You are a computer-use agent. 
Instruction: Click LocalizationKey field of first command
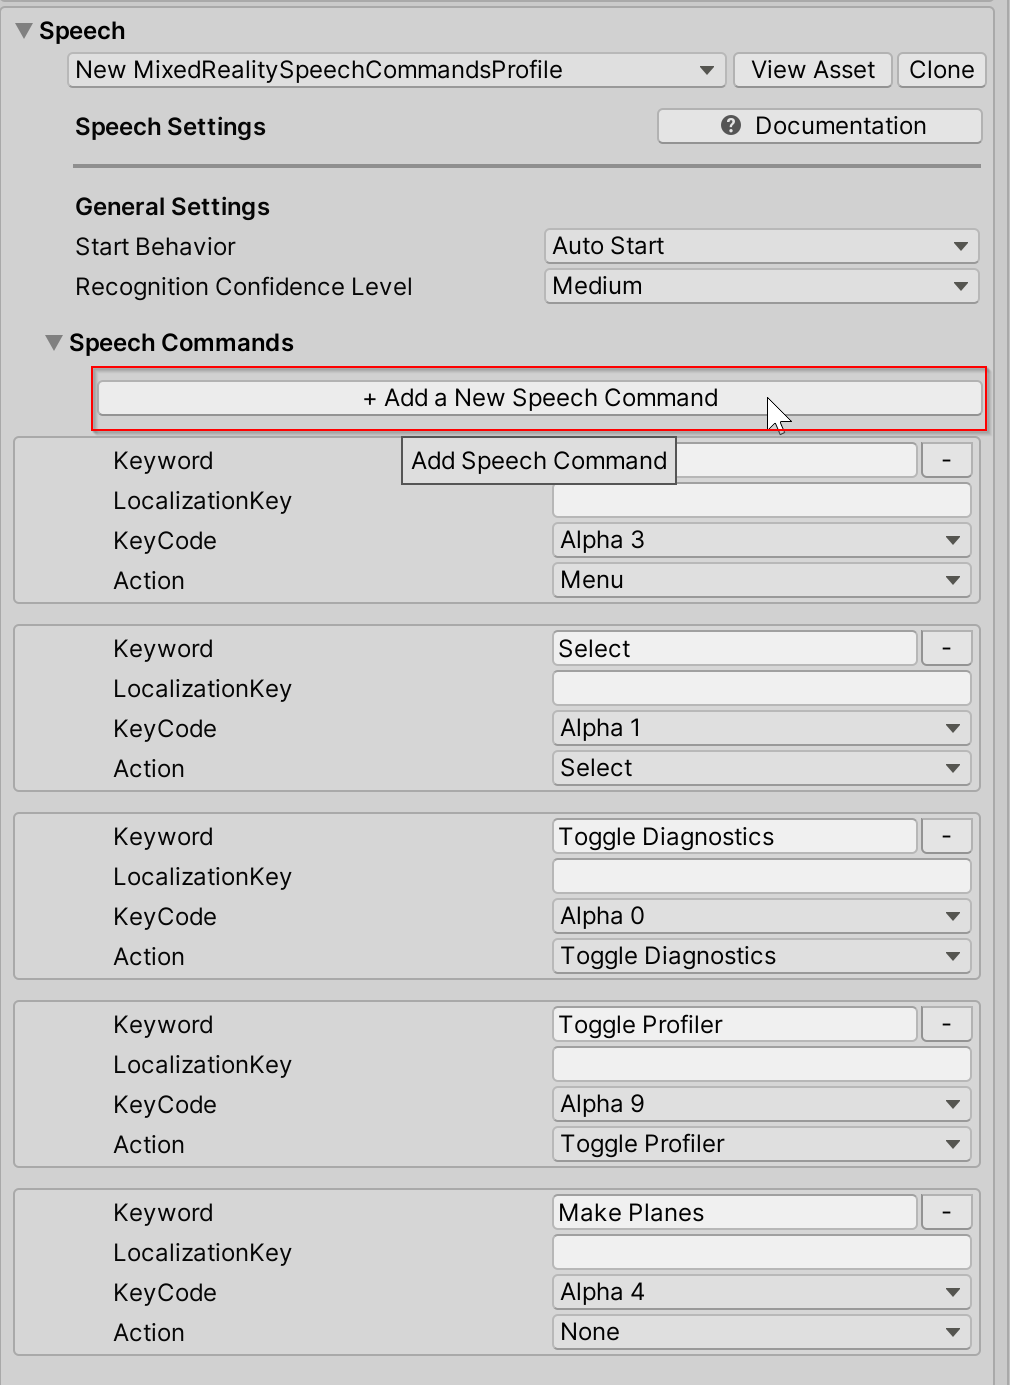tap(762, 500)
